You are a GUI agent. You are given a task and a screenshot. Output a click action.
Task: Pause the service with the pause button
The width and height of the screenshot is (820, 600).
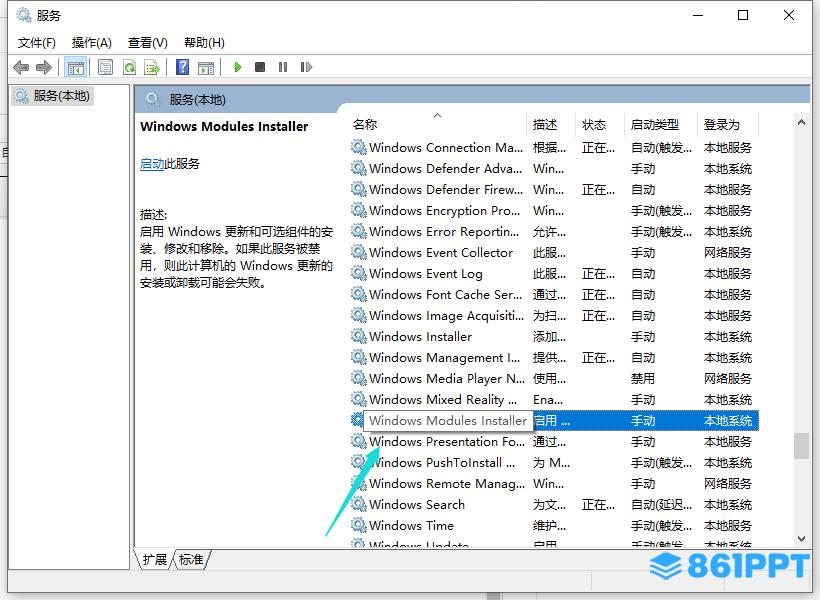point(283,67)
